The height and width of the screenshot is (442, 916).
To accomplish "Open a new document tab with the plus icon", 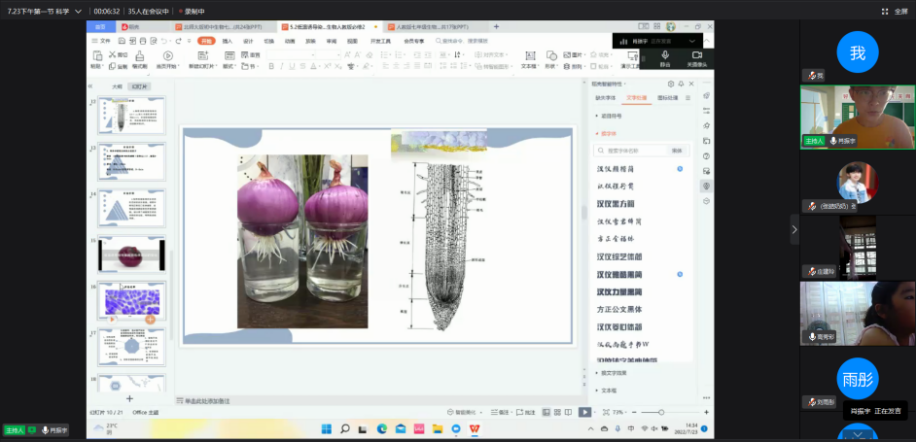I will tap(497, 27).
